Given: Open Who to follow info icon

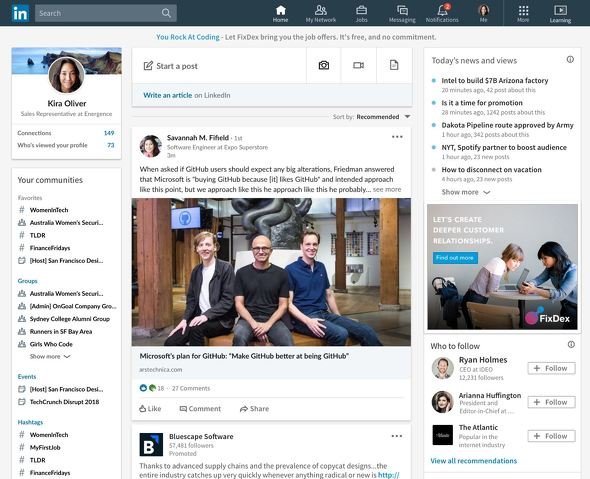Looking at the screenshot, I should 571,344.
